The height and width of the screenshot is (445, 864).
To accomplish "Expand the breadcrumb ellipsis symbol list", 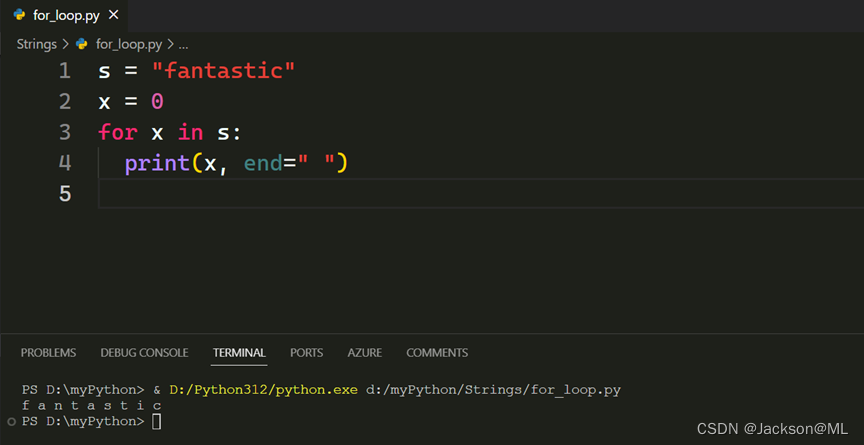I will [183, 44].
